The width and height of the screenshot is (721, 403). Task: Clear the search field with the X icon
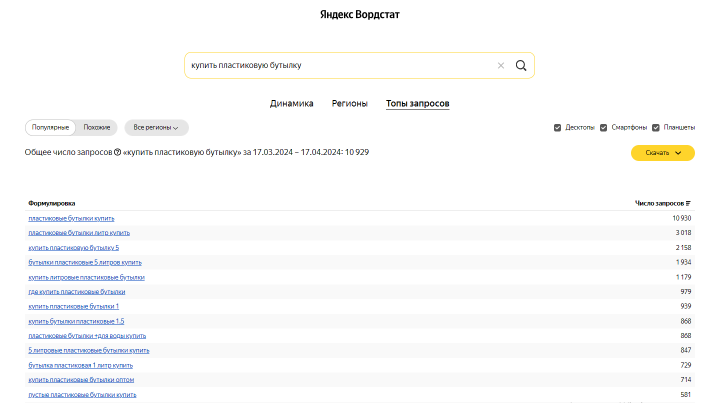point(501,66)
